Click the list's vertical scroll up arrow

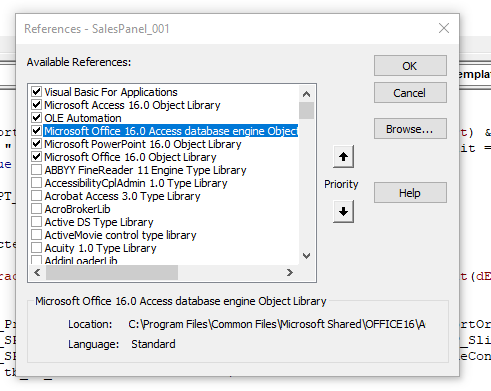coord(306,94)
